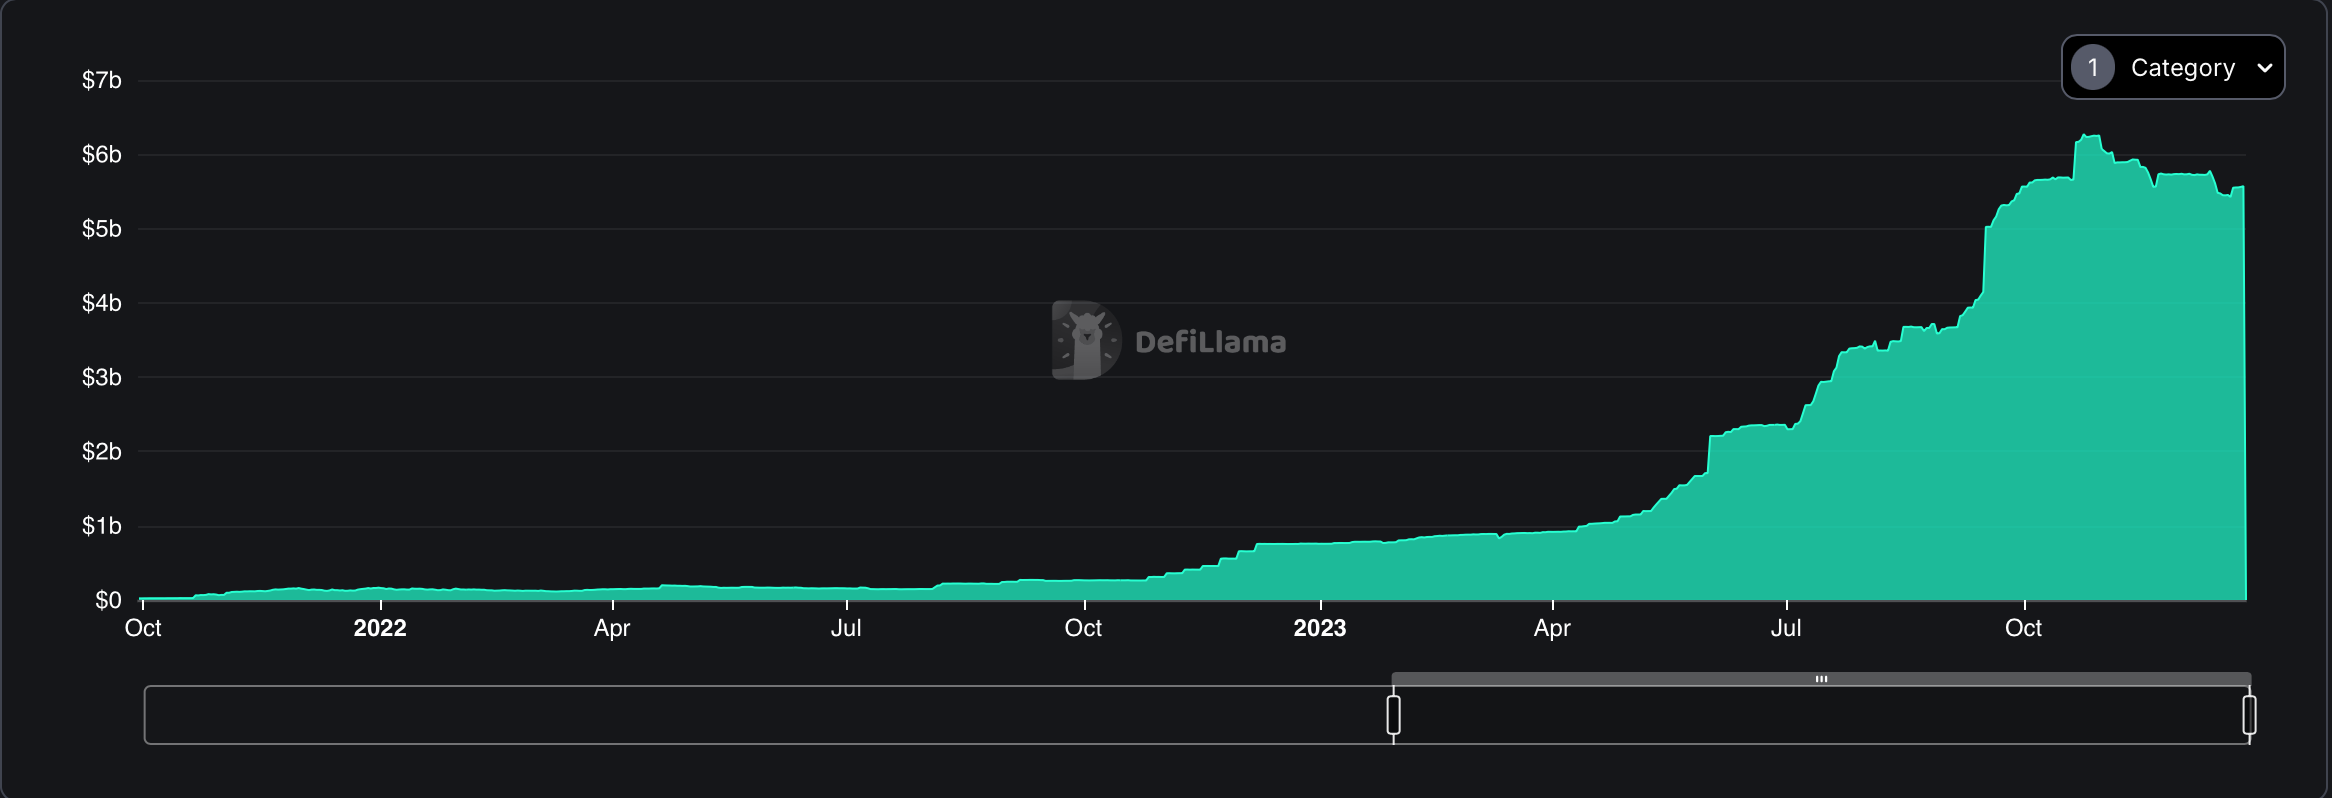Click the grey range bar grip
2332x798 pixels.
[x=1821, y=679]
